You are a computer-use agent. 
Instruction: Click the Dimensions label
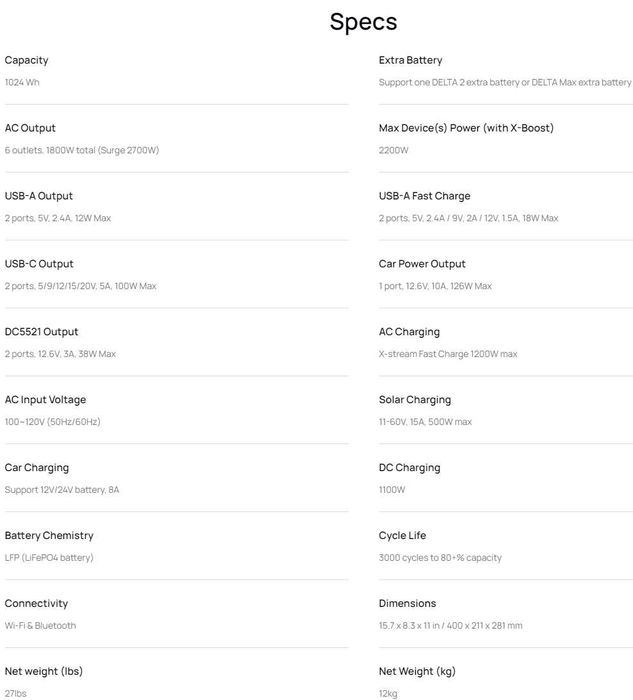click(x=407, y=604)
